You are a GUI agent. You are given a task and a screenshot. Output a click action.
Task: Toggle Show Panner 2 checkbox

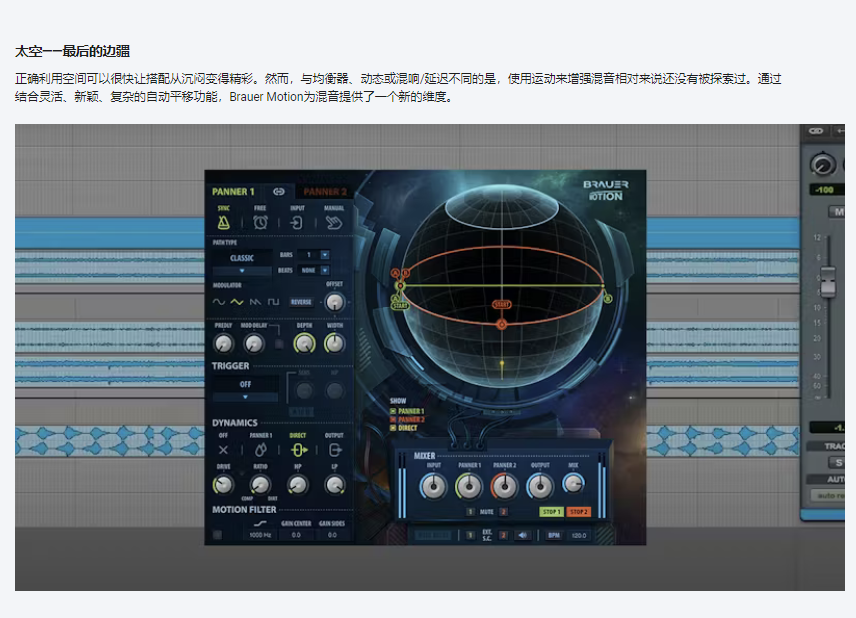(393, 419)
